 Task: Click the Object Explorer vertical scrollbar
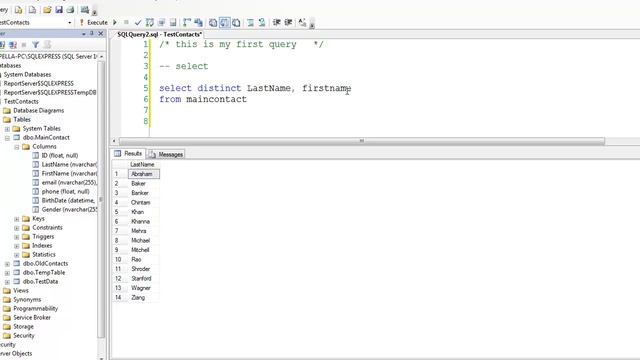point(101,199)
